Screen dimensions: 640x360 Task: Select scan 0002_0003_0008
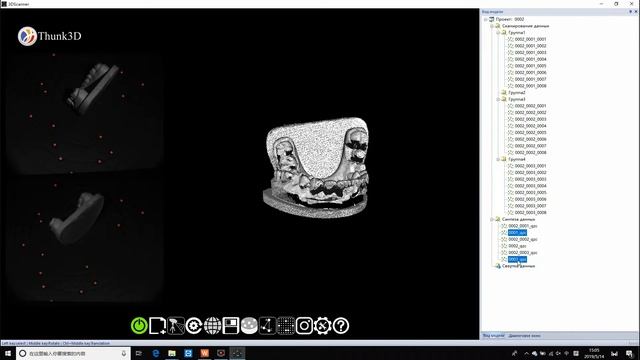pos(530,212)
